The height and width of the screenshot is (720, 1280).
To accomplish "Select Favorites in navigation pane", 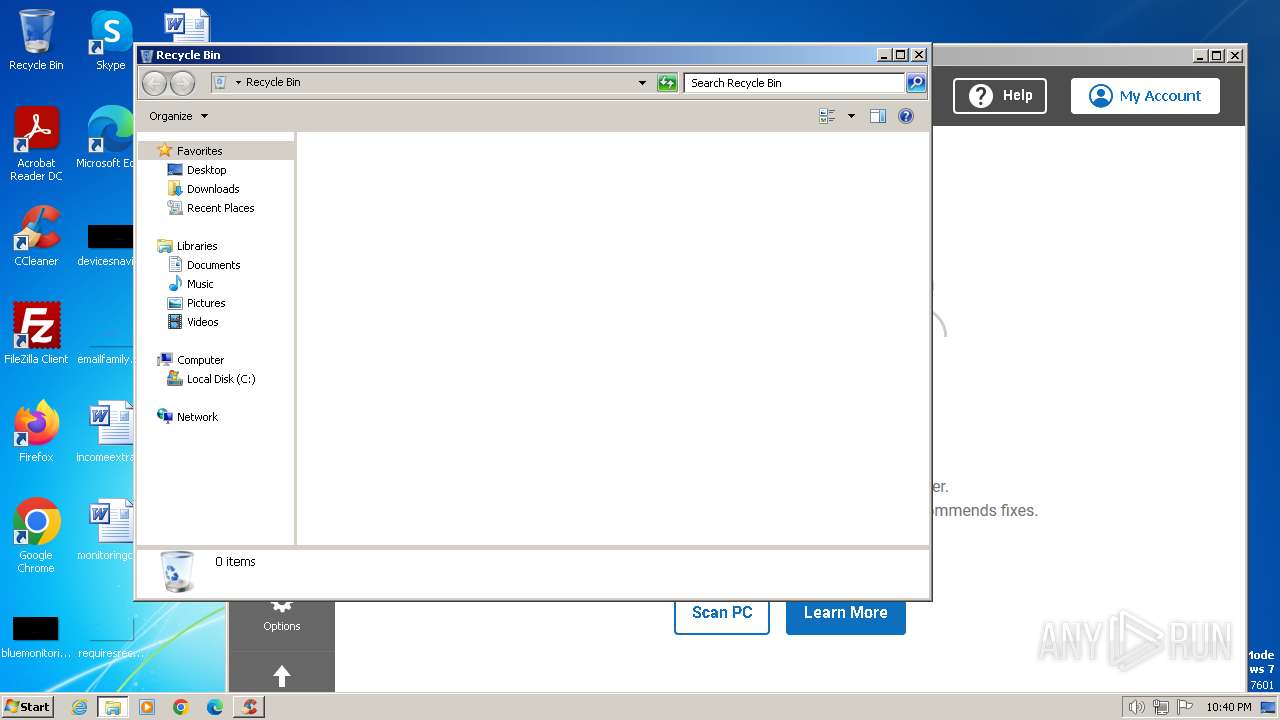I will coord(199,151).
